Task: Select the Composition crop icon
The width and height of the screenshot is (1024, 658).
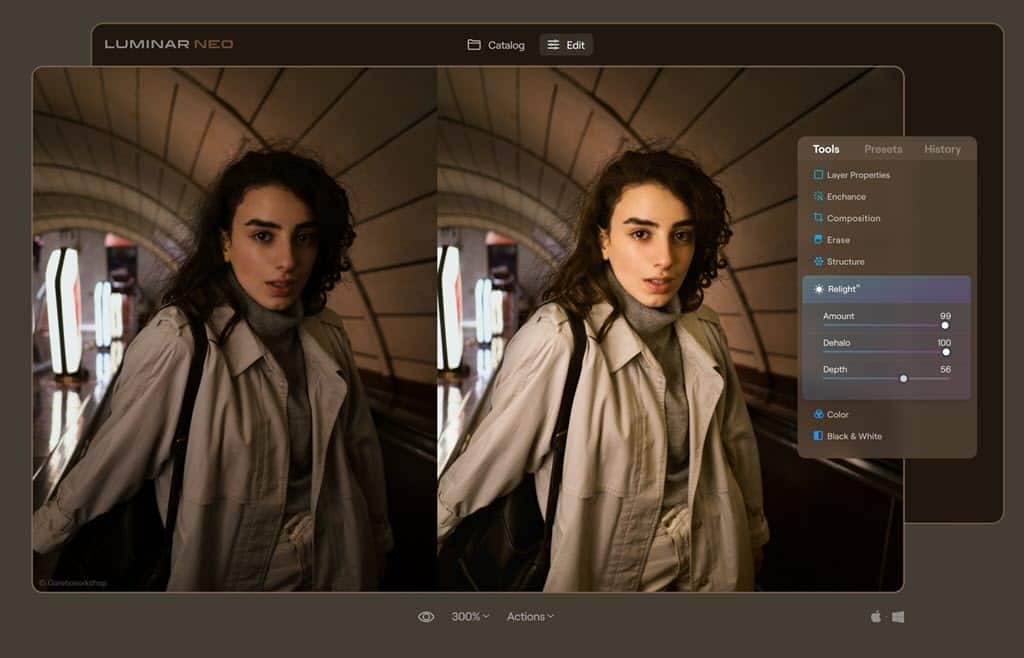Action: [x=818, y=218]
